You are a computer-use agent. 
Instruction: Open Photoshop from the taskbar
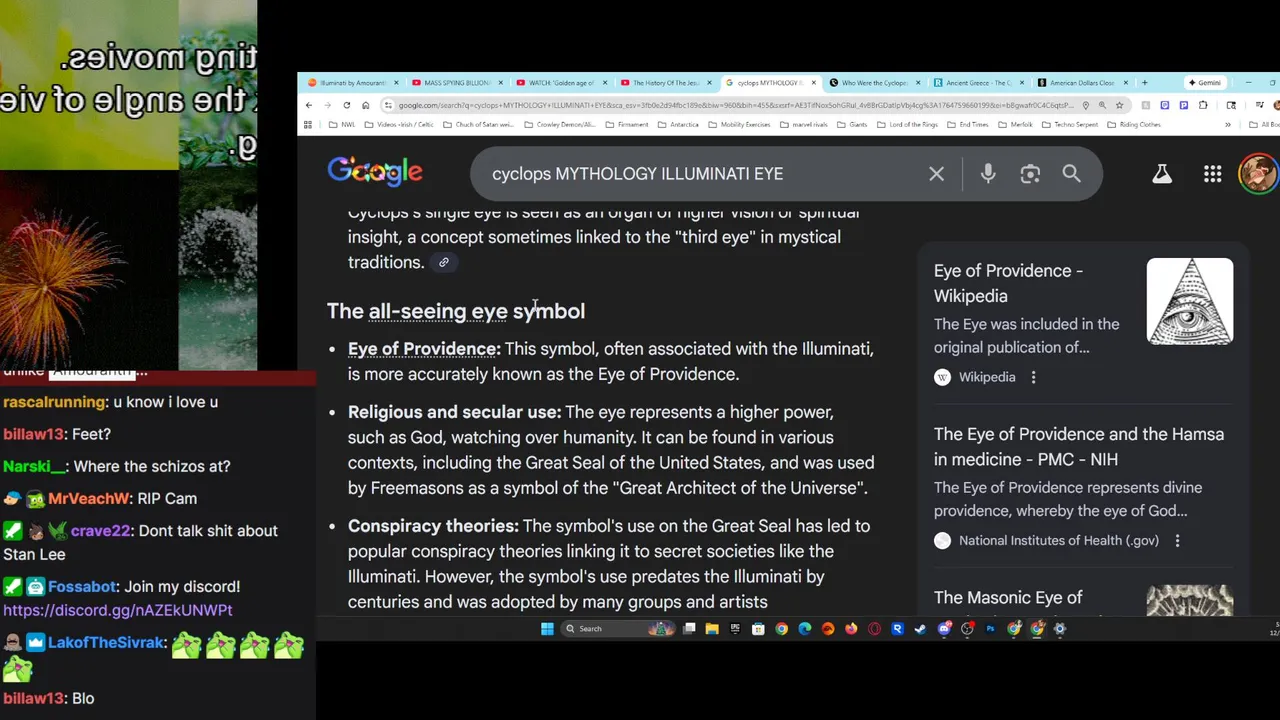click(x=990, y=629)
